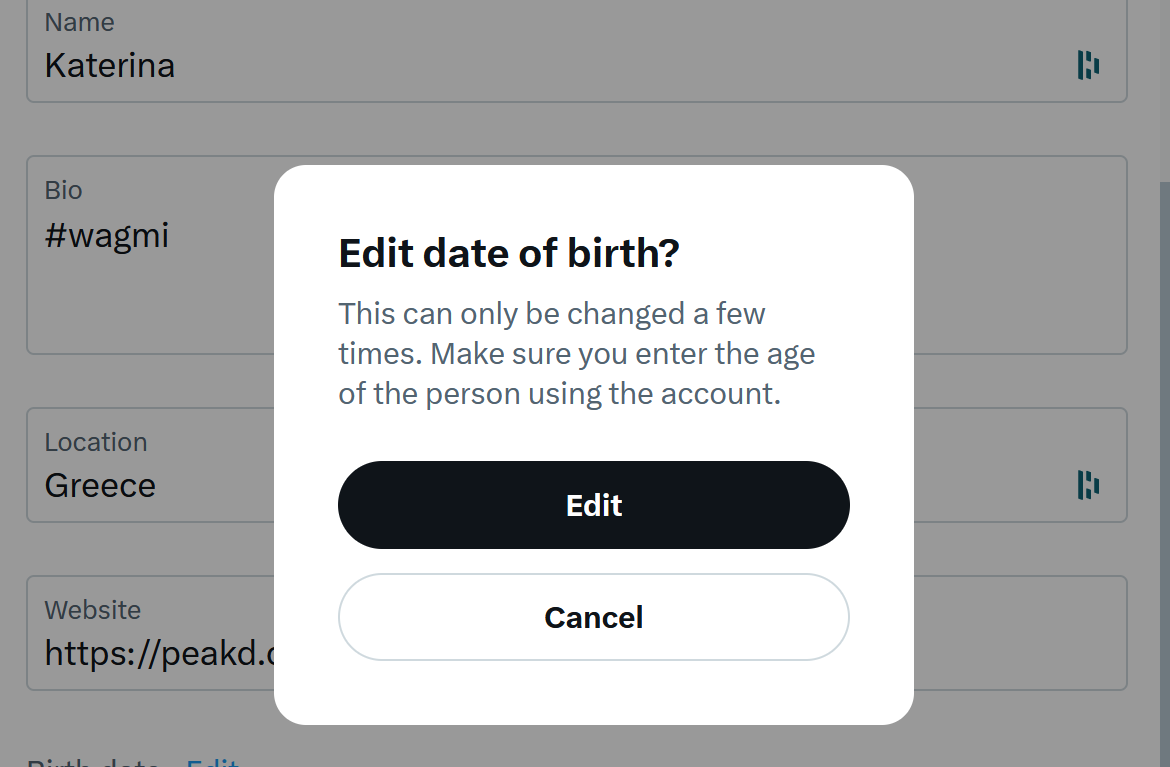Screen dimensions: 1170x767
Task: Open Dashlane autofill icon in Name field
Action: click(x=1088, y=65)
